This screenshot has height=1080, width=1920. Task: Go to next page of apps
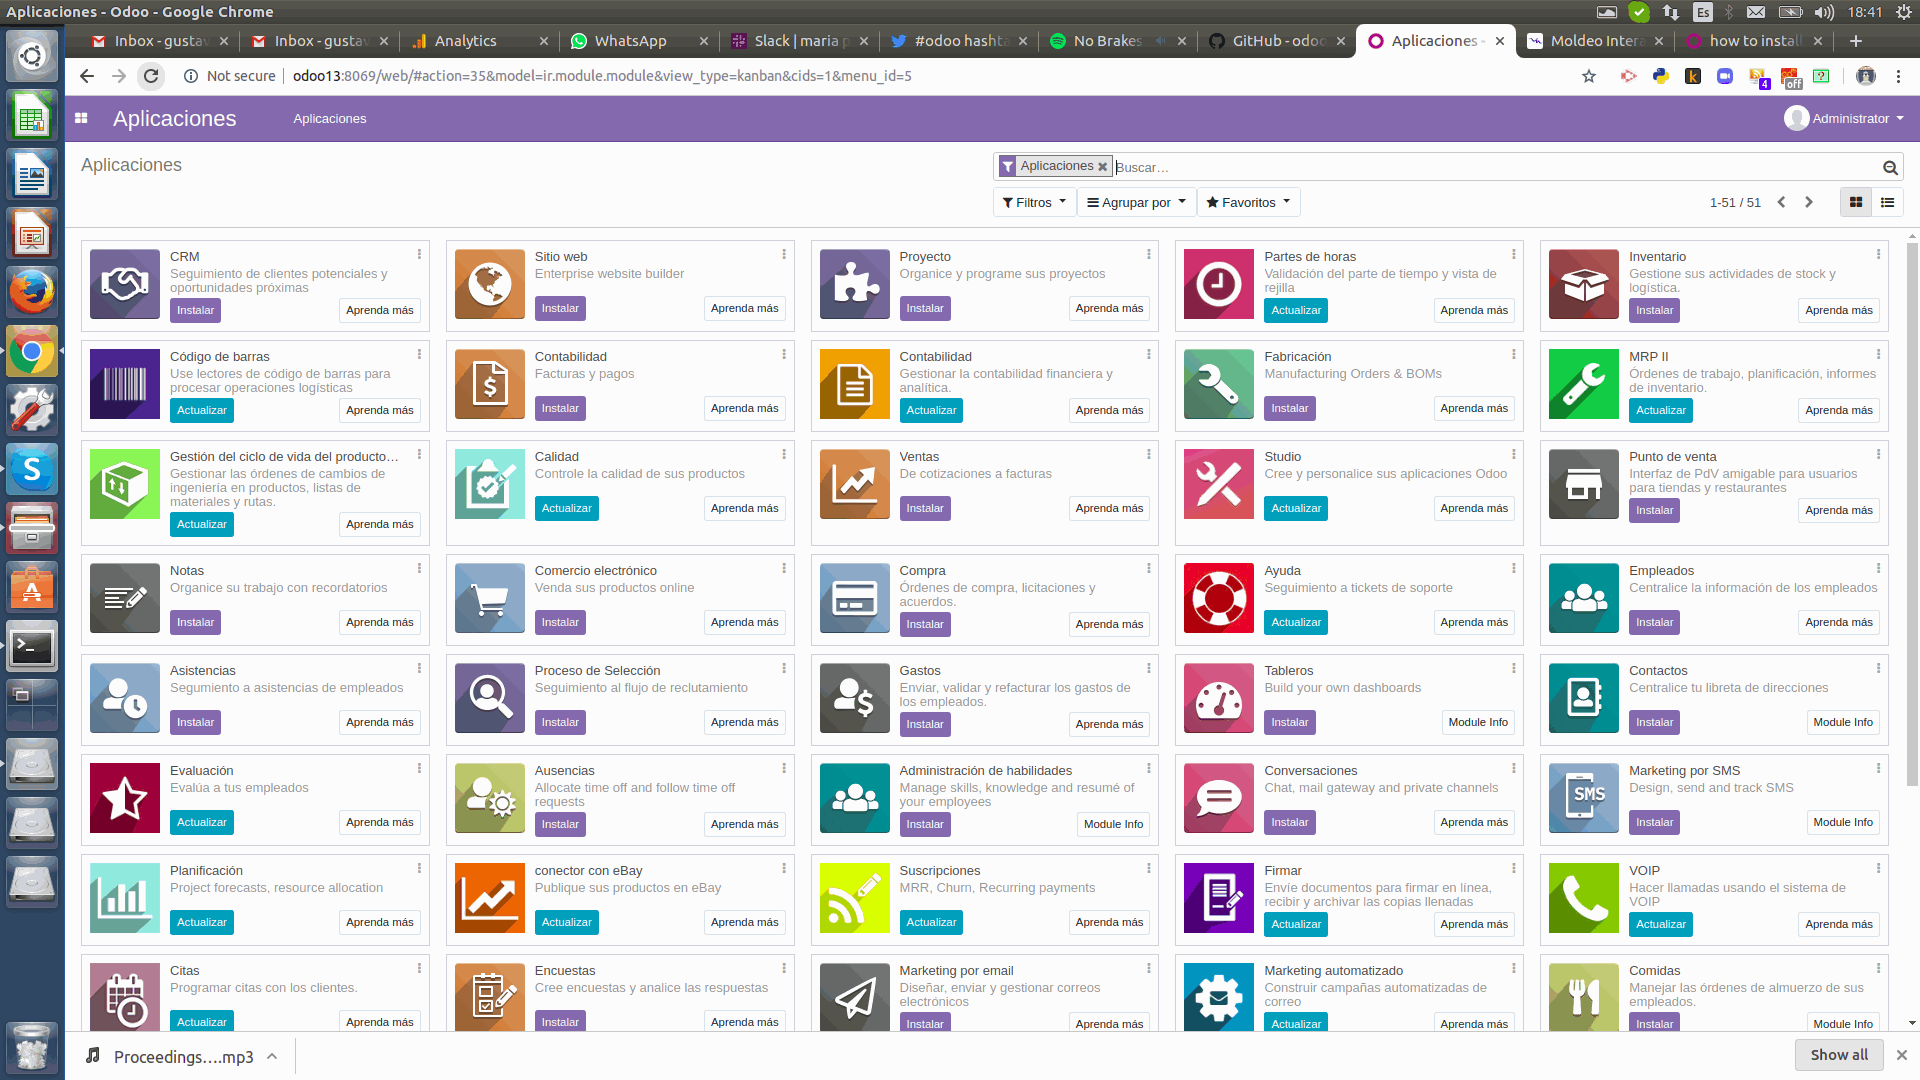pyautogui.click(x=1809, y=202)
